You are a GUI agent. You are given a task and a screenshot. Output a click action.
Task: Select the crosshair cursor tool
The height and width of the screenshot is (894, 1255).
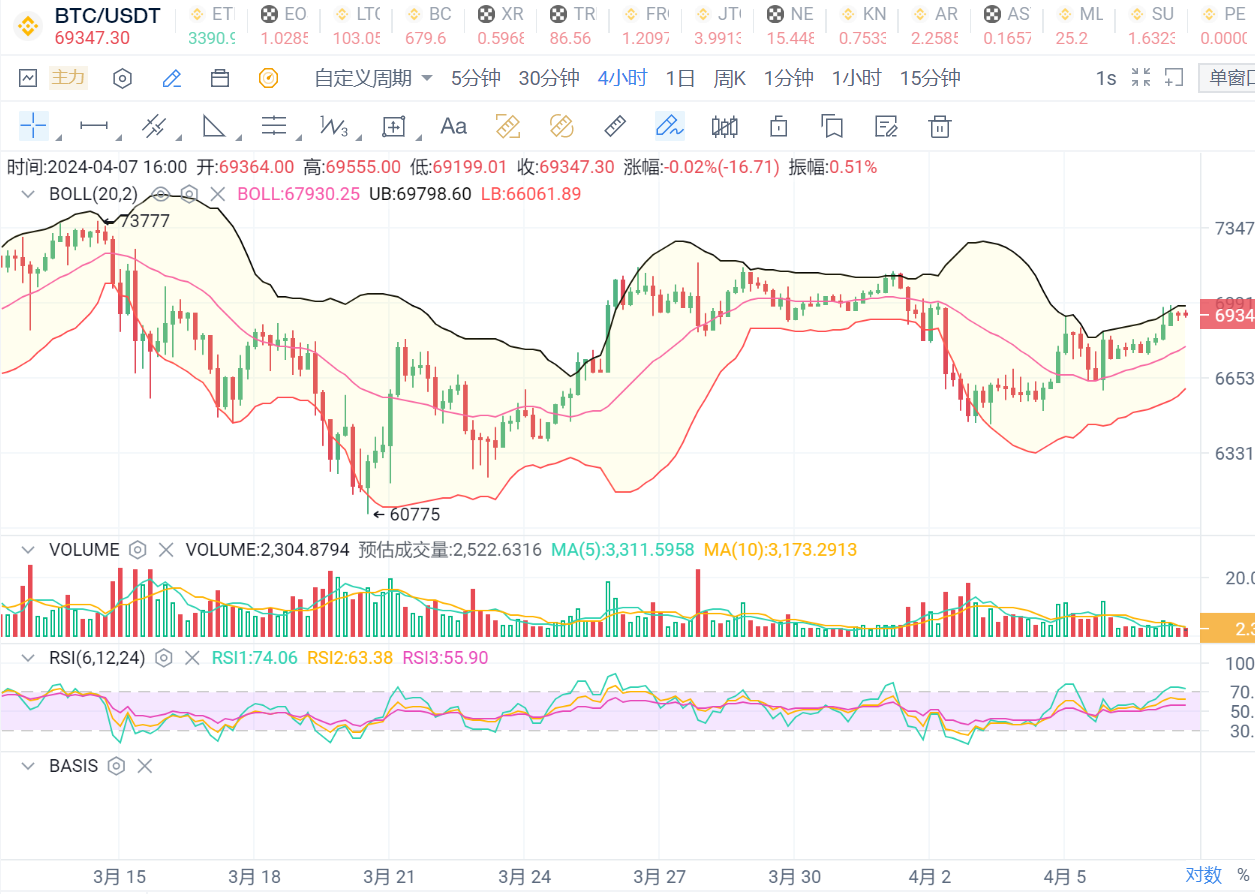(x=34, y=126)
